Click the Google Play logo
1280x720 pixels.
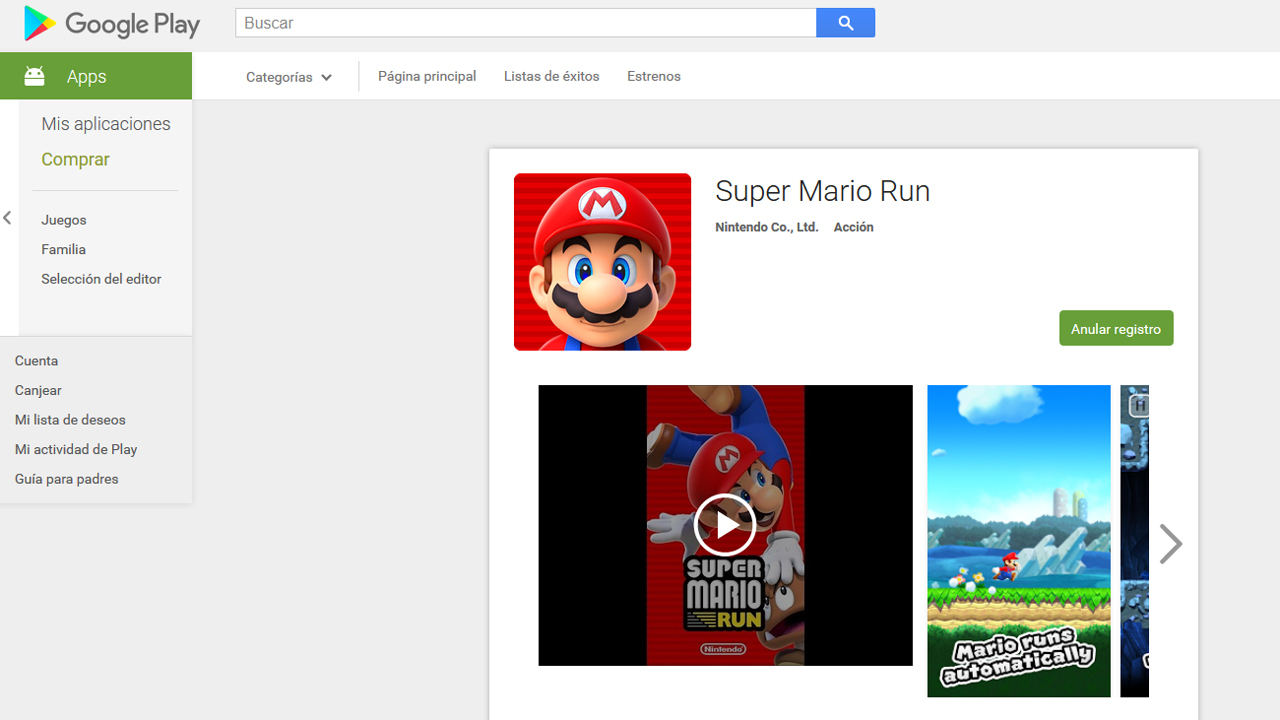[112, 24]
